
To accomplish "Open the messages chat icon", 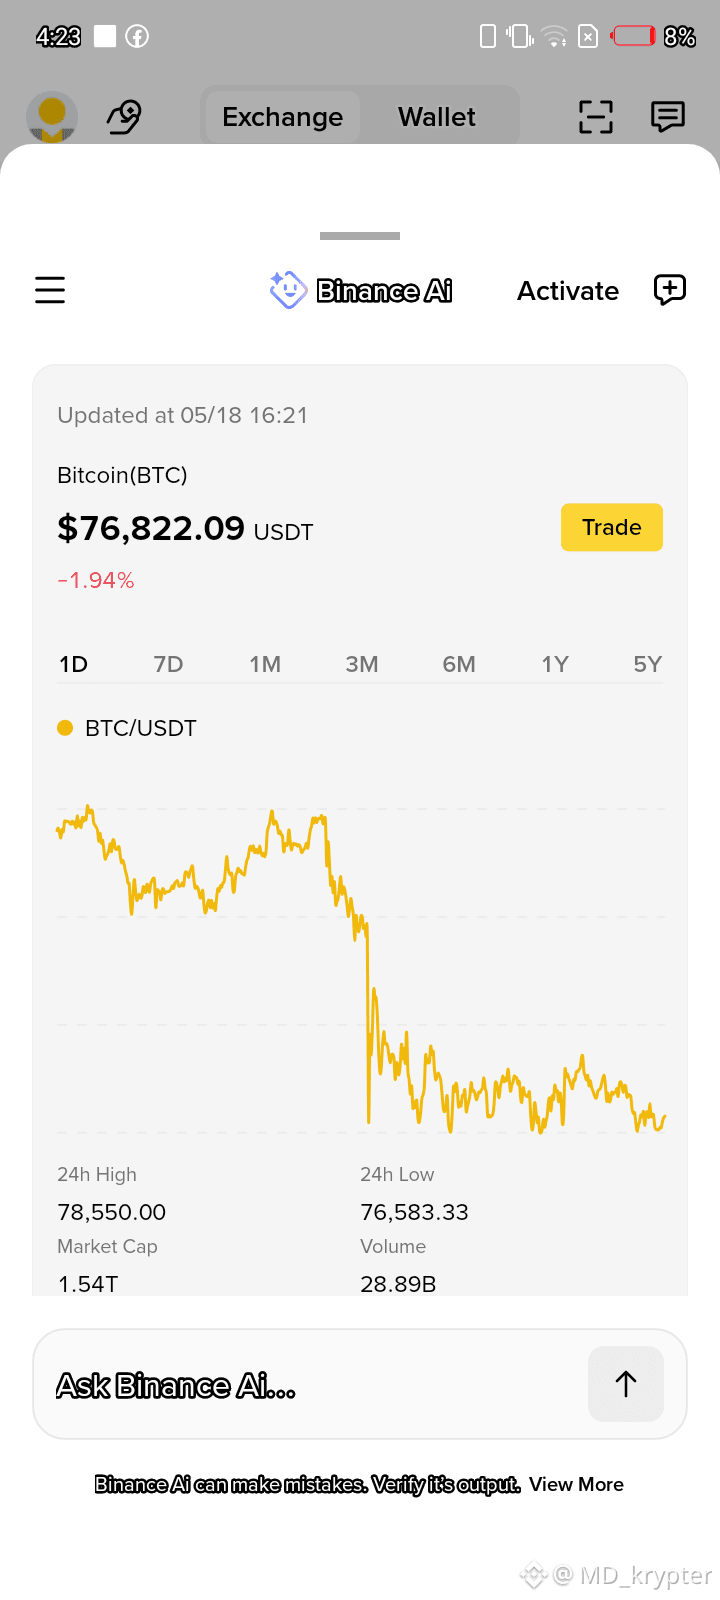I will point(667,117).
